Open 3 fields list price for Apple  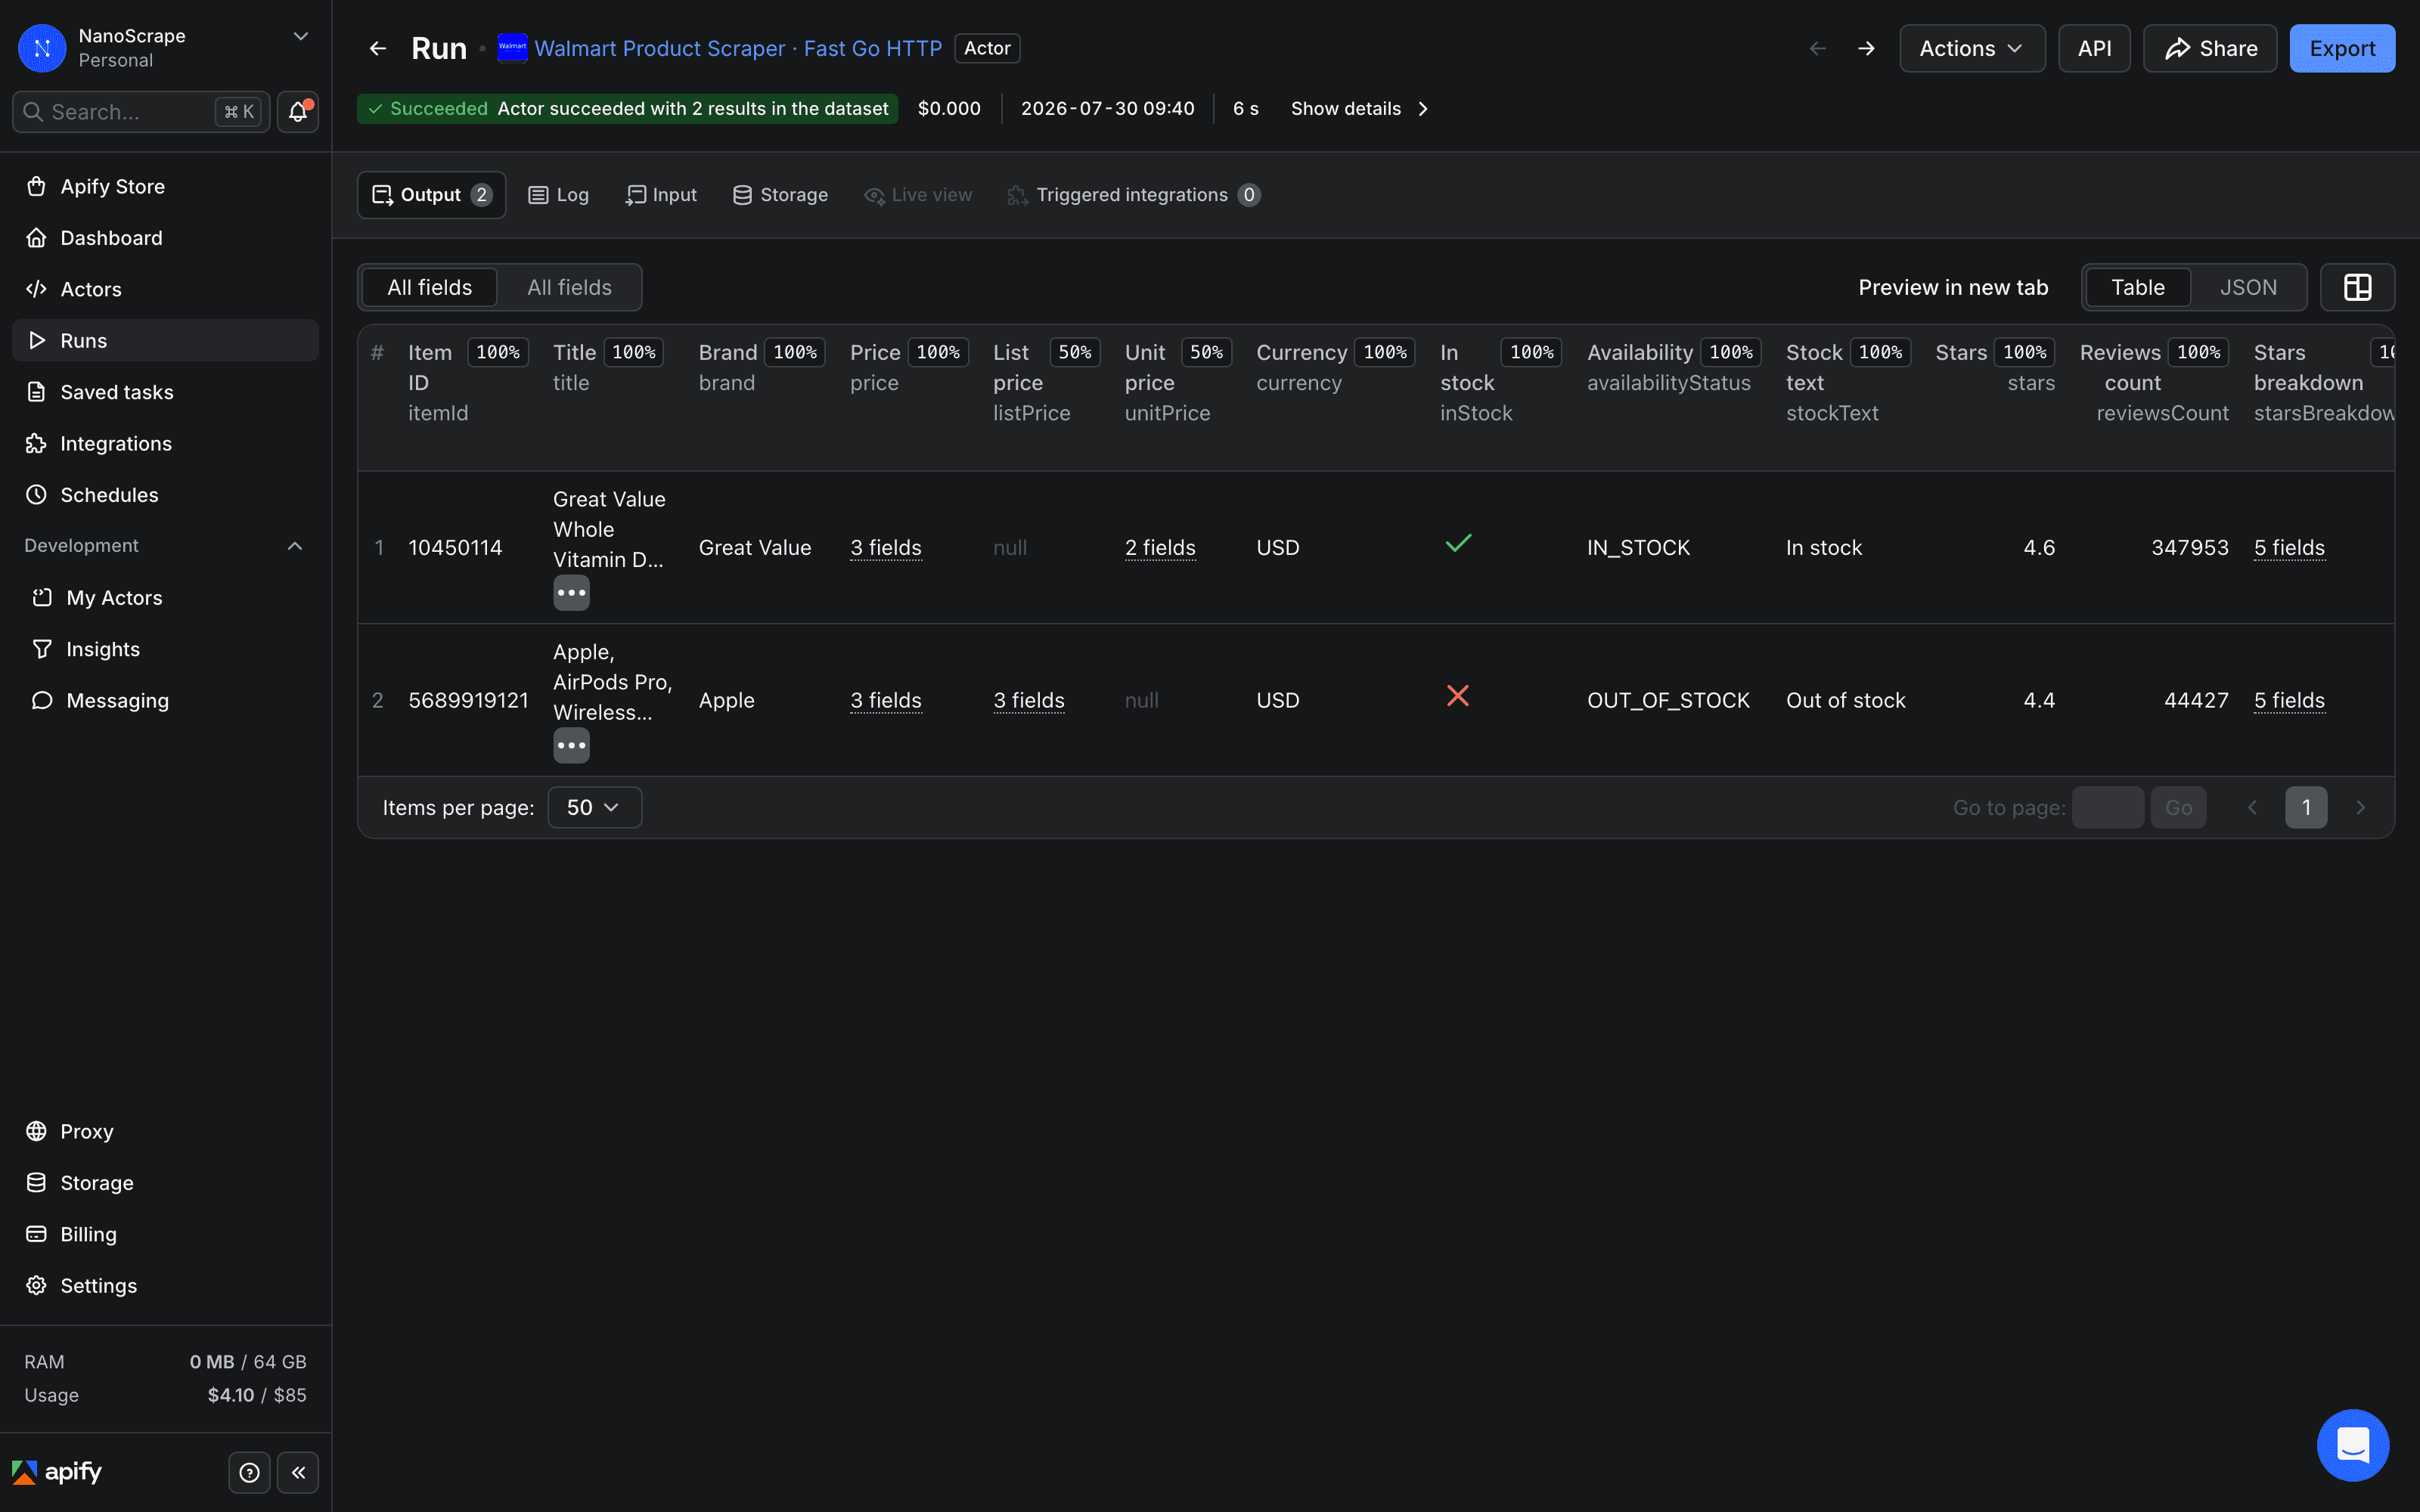(1029, 701)
